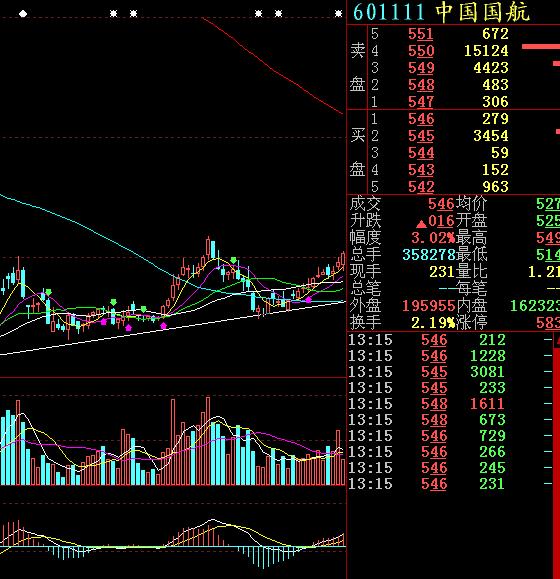
Task: Select the tick row with volume 3081
Action: coord(450,371)
